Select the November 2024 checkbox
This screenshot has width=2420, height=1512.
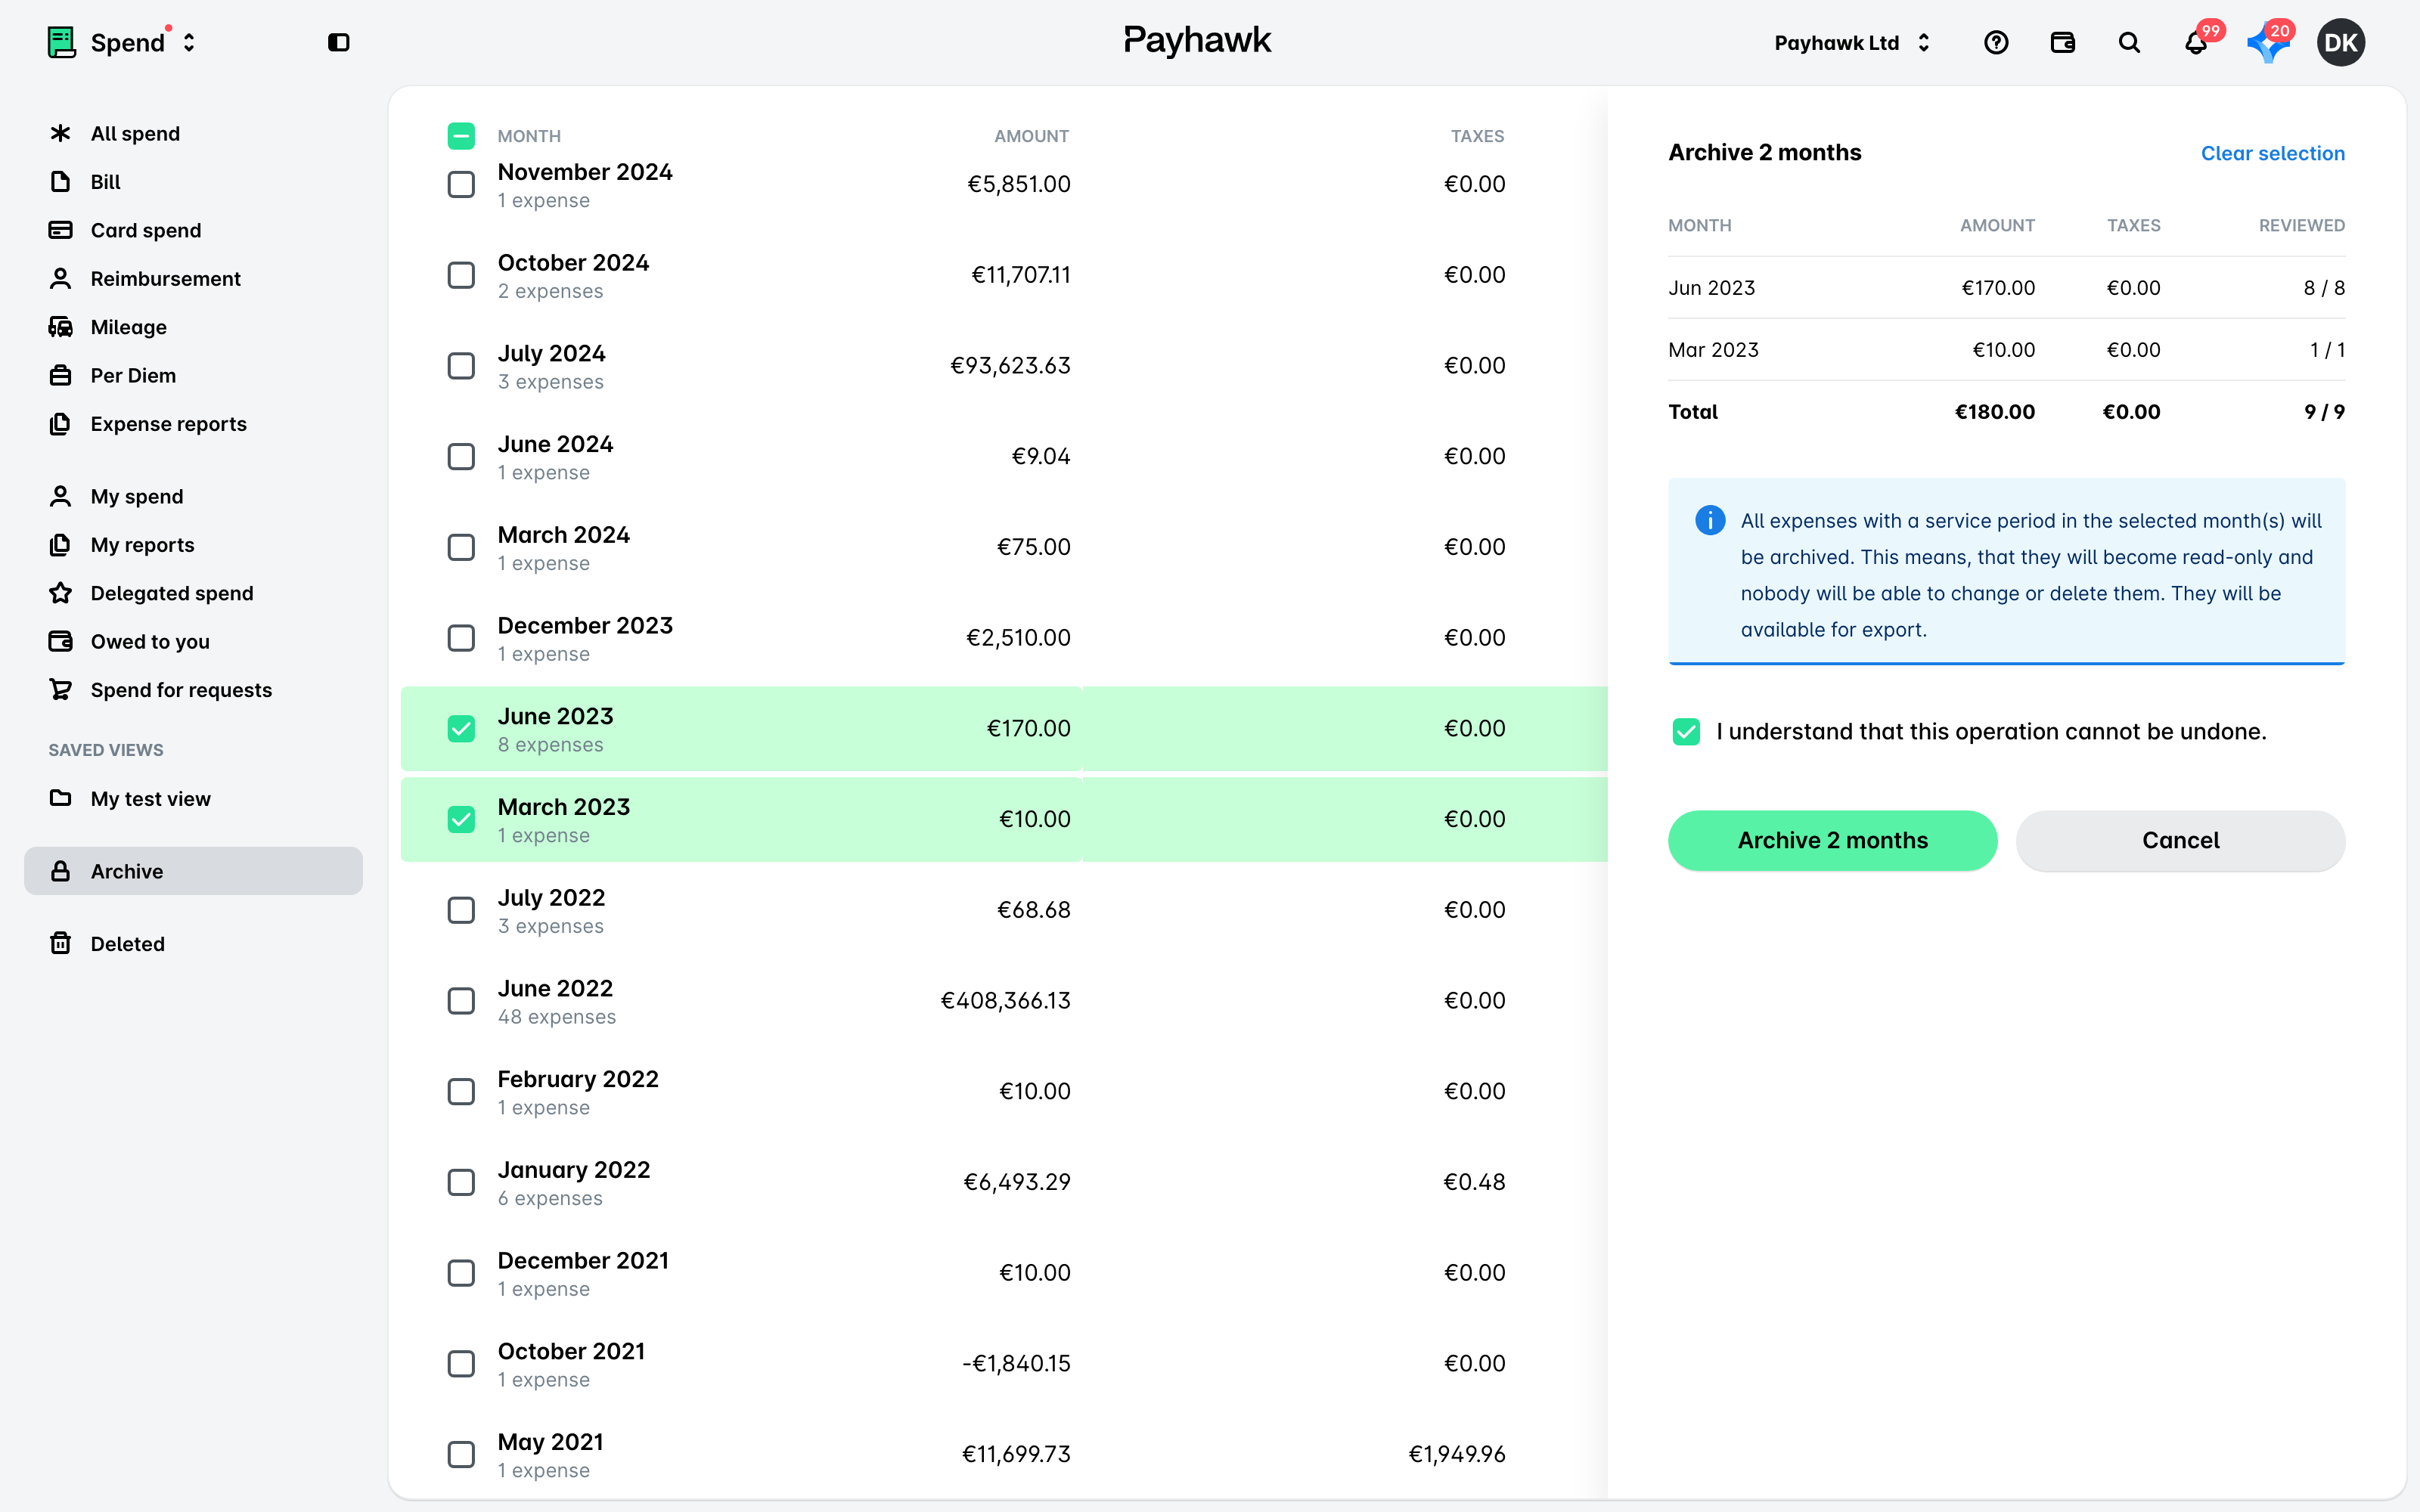point(461,184)
